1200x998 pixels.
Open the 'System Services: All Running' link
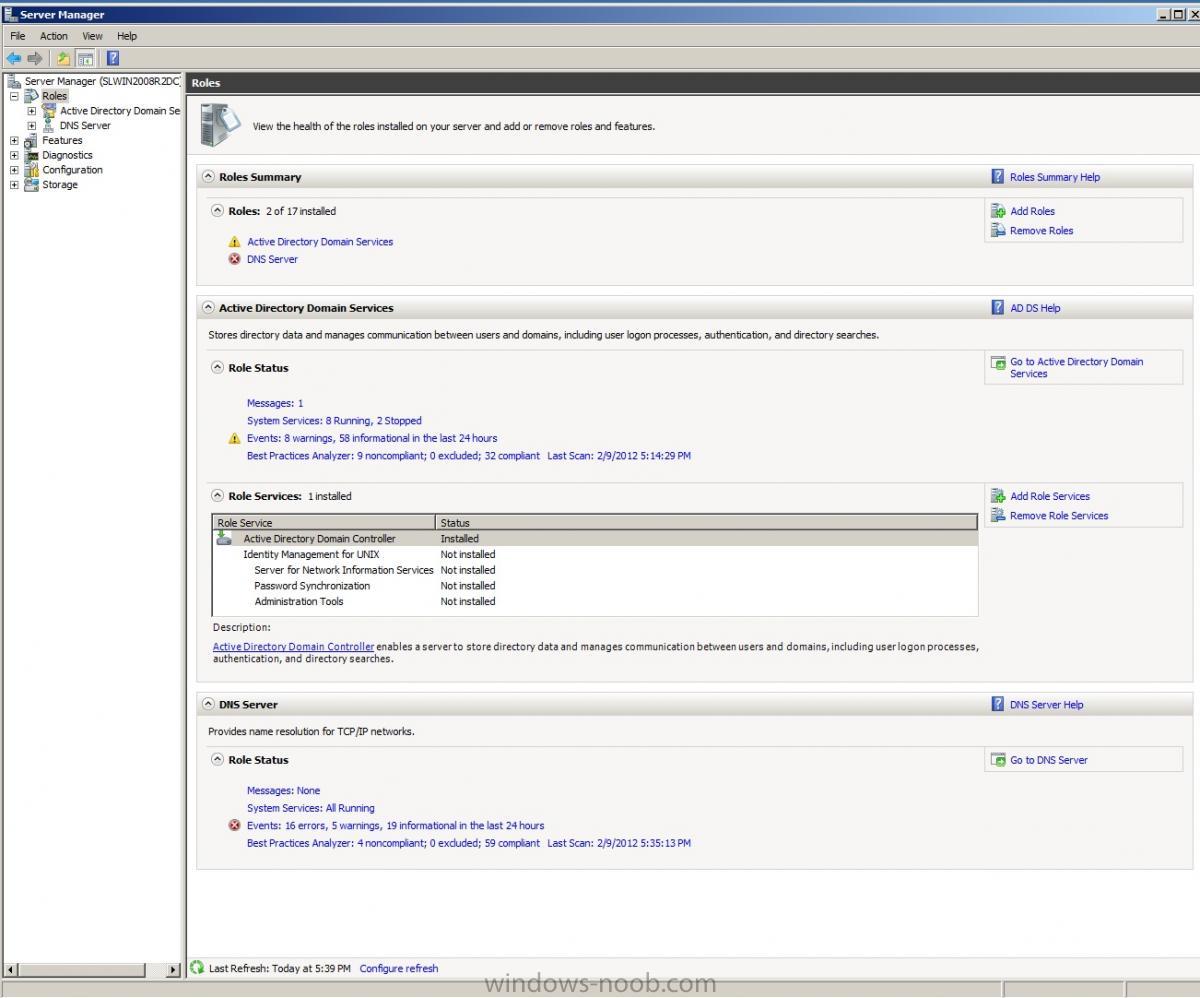311,808
